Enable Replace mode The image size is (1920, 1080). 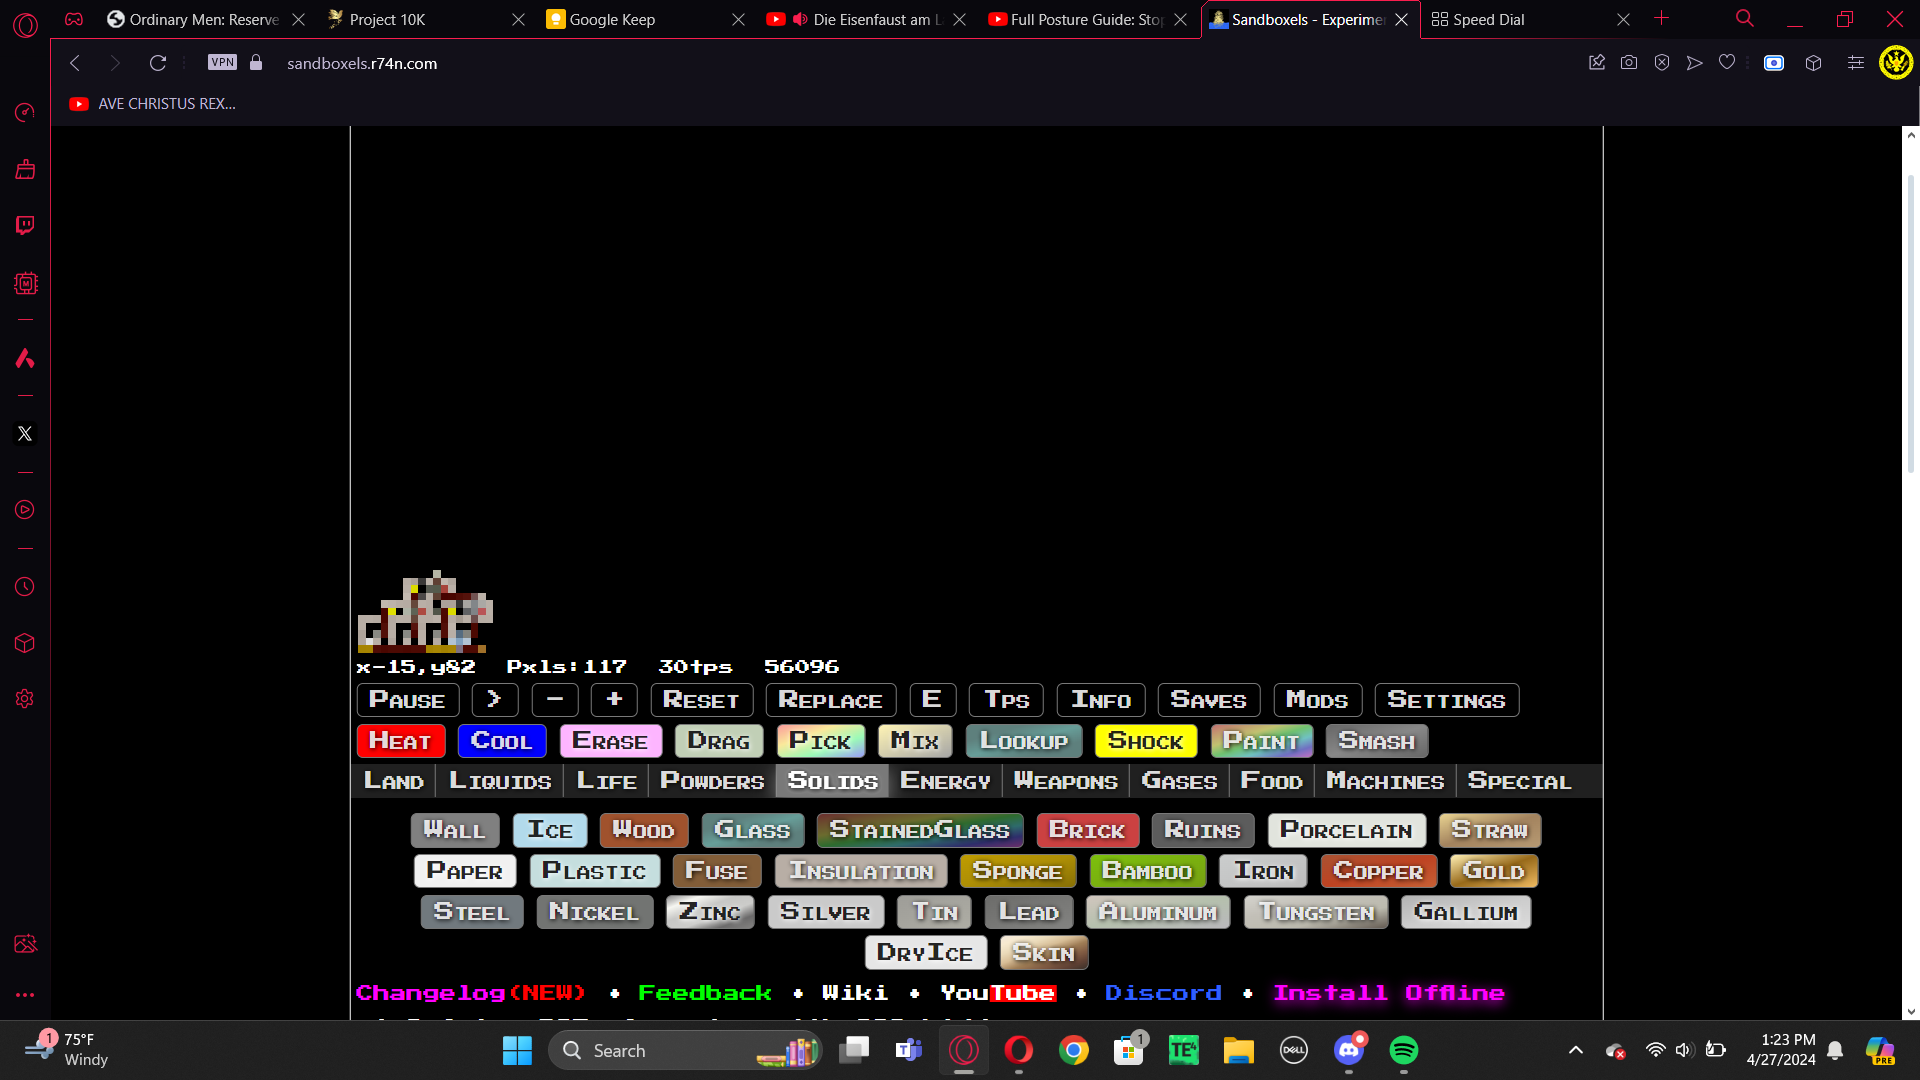(830, 700)
